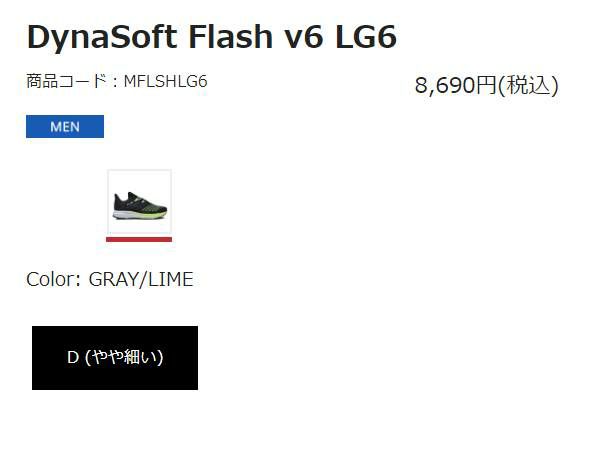The height and width of the screenshot is (450, 600).
Task: Click the word Flash in heading
Action: click(x=222, y=37)
